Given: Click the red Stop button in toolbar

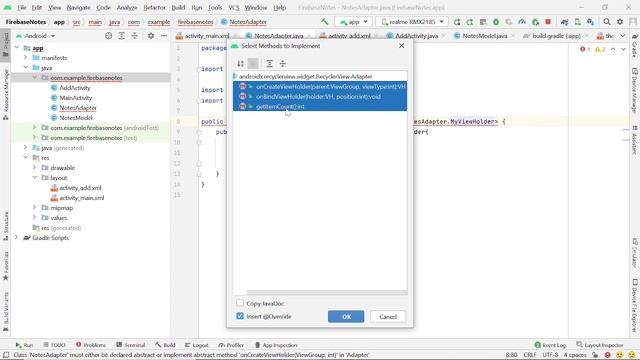Looking at the screenshot, I should pyautogui.click(x=548, y=22).
